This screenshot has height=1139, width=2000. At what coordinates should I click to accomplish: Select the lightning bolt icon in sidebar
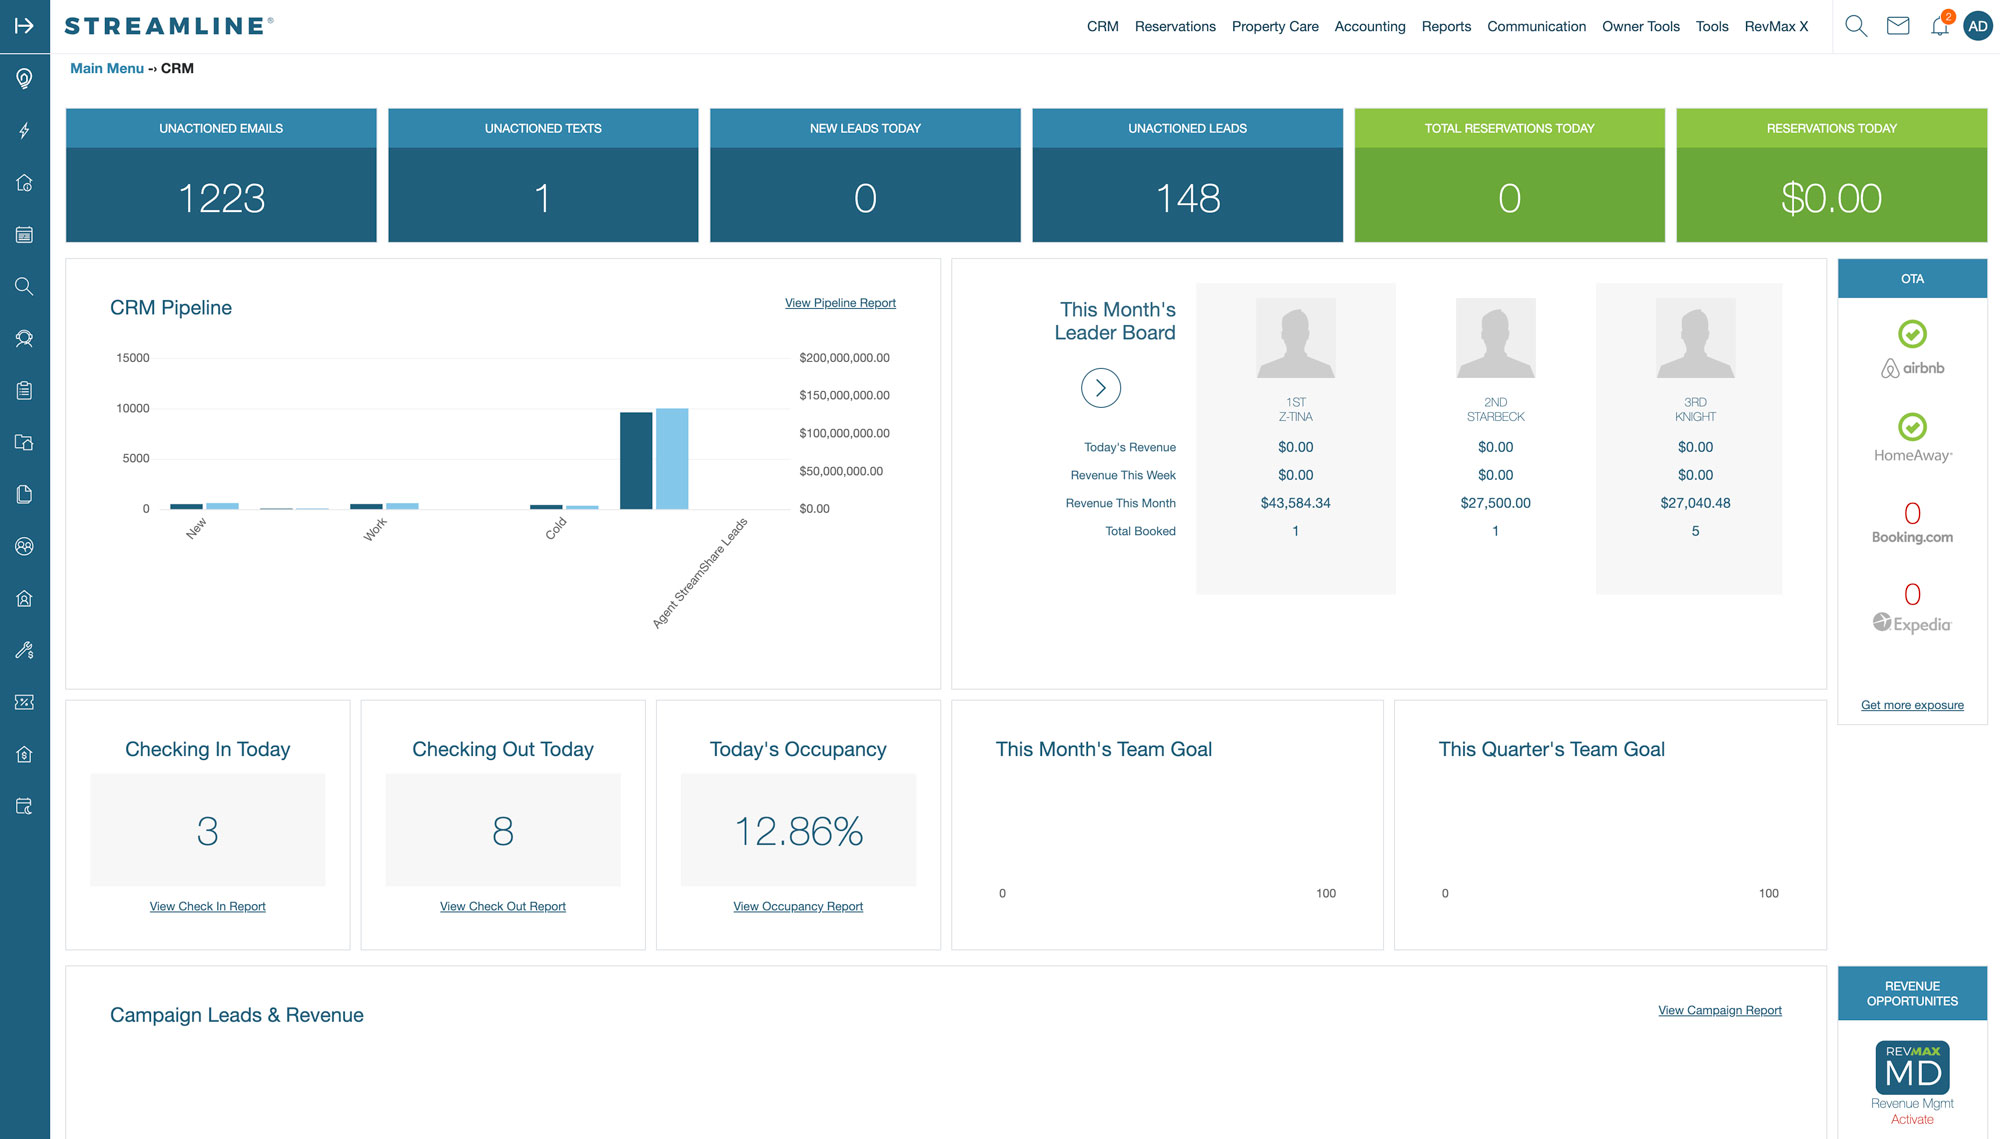(x=25, y=131)
